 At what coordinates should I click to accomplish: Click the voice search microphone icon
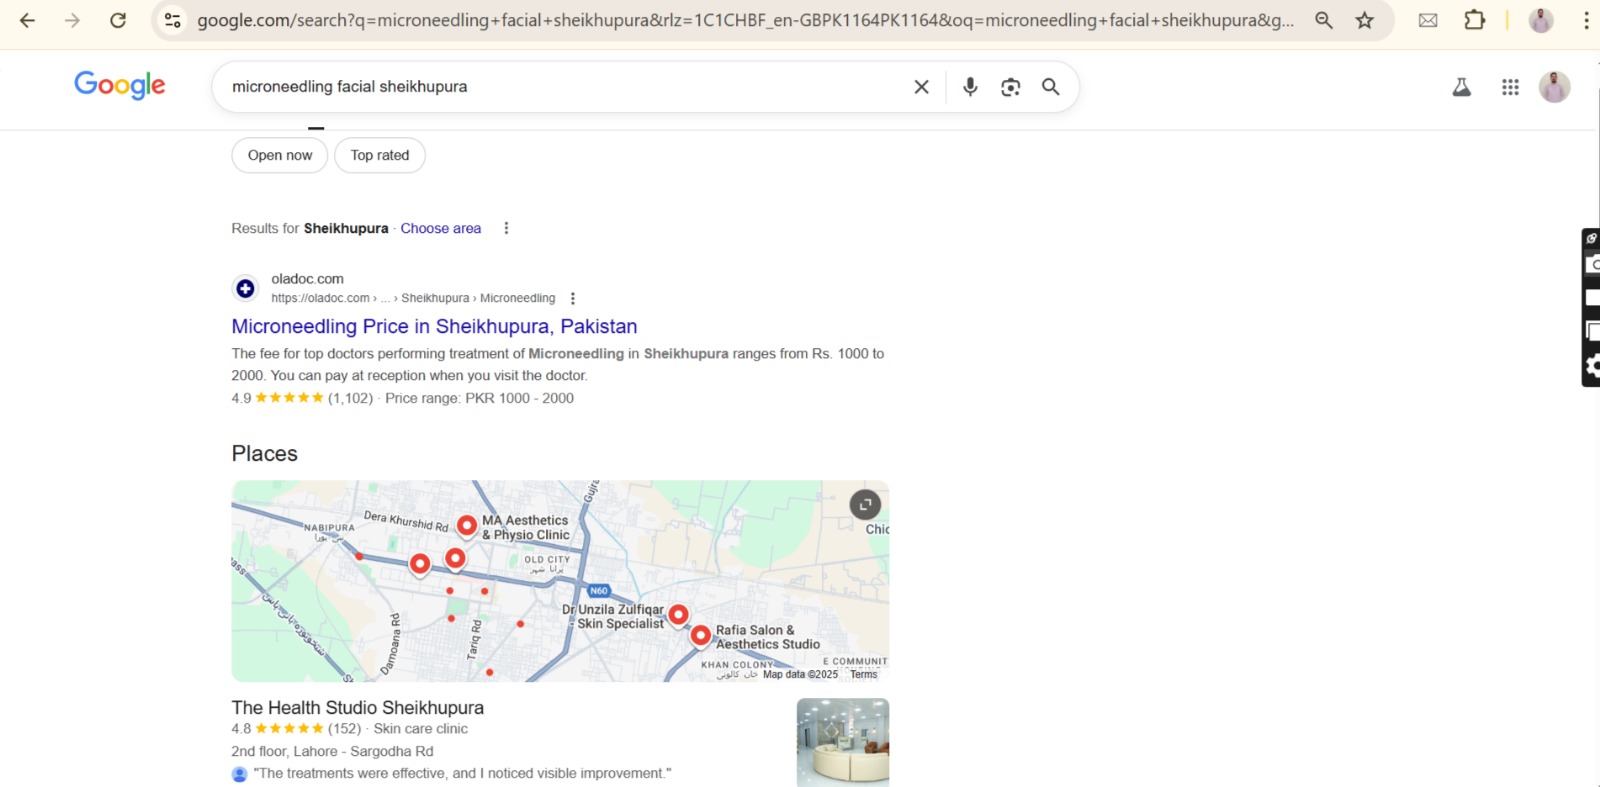969,87
